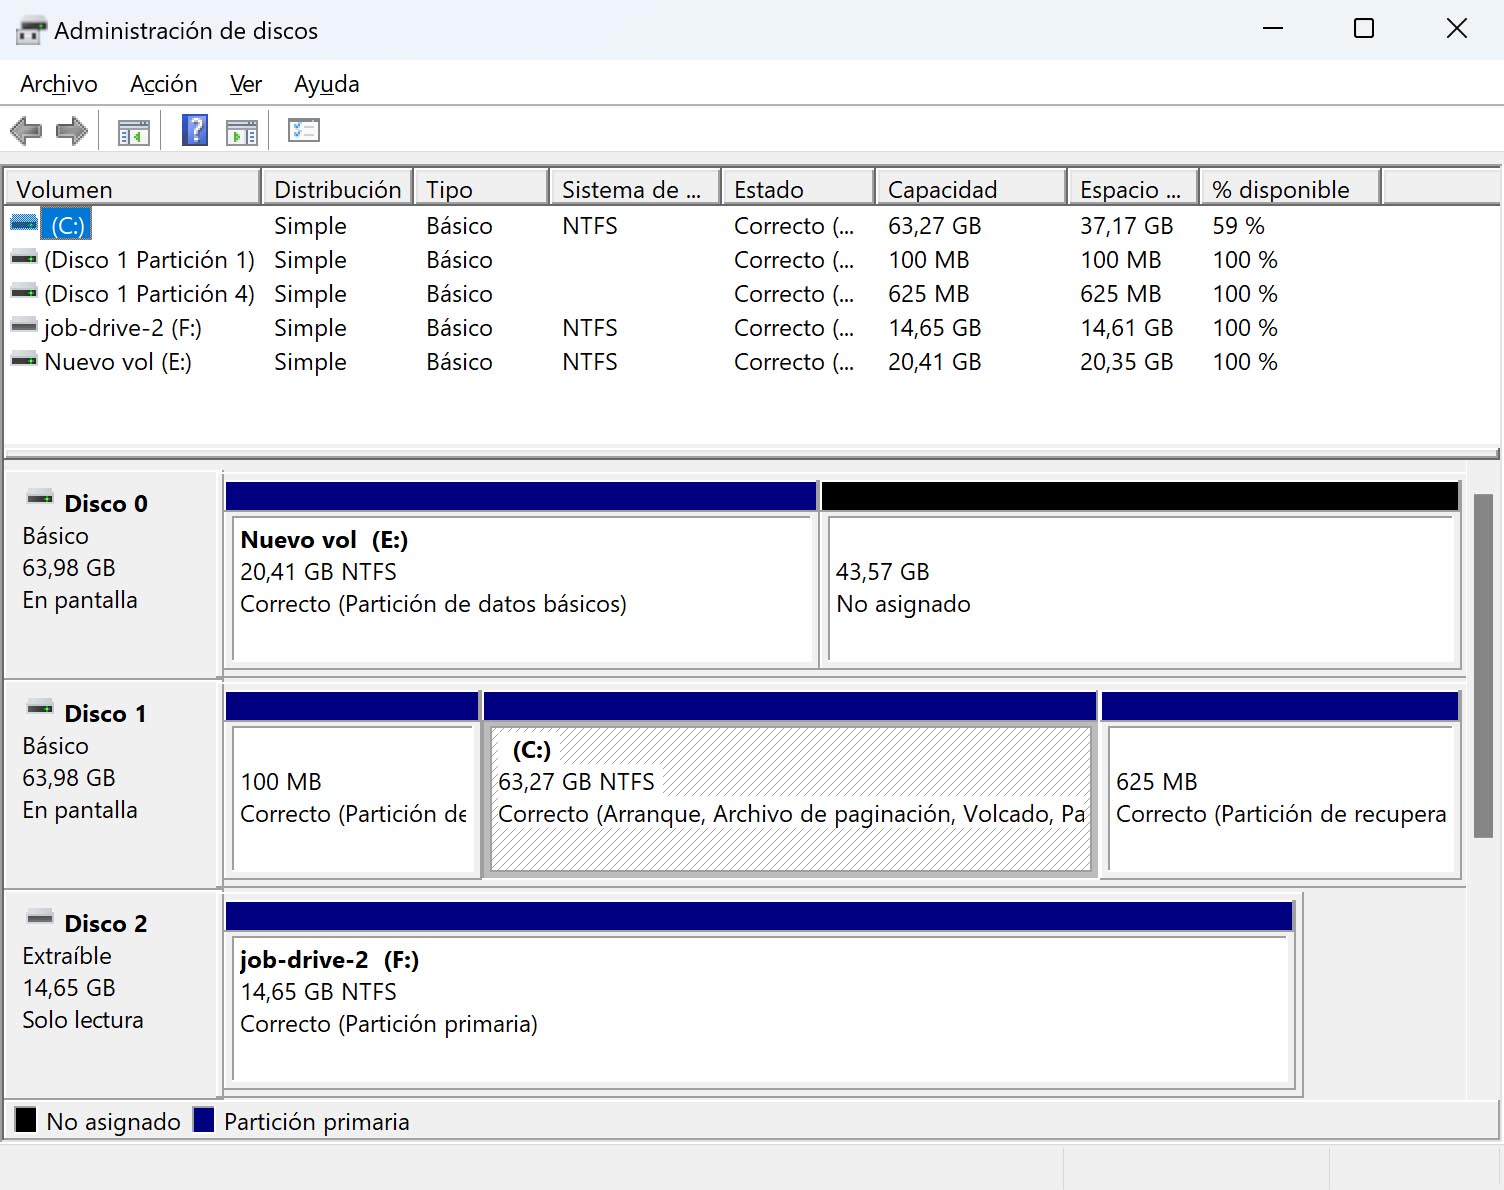Open the Acción menu
Viewport: 1504px width, 1190px height.
click(163, 84)
